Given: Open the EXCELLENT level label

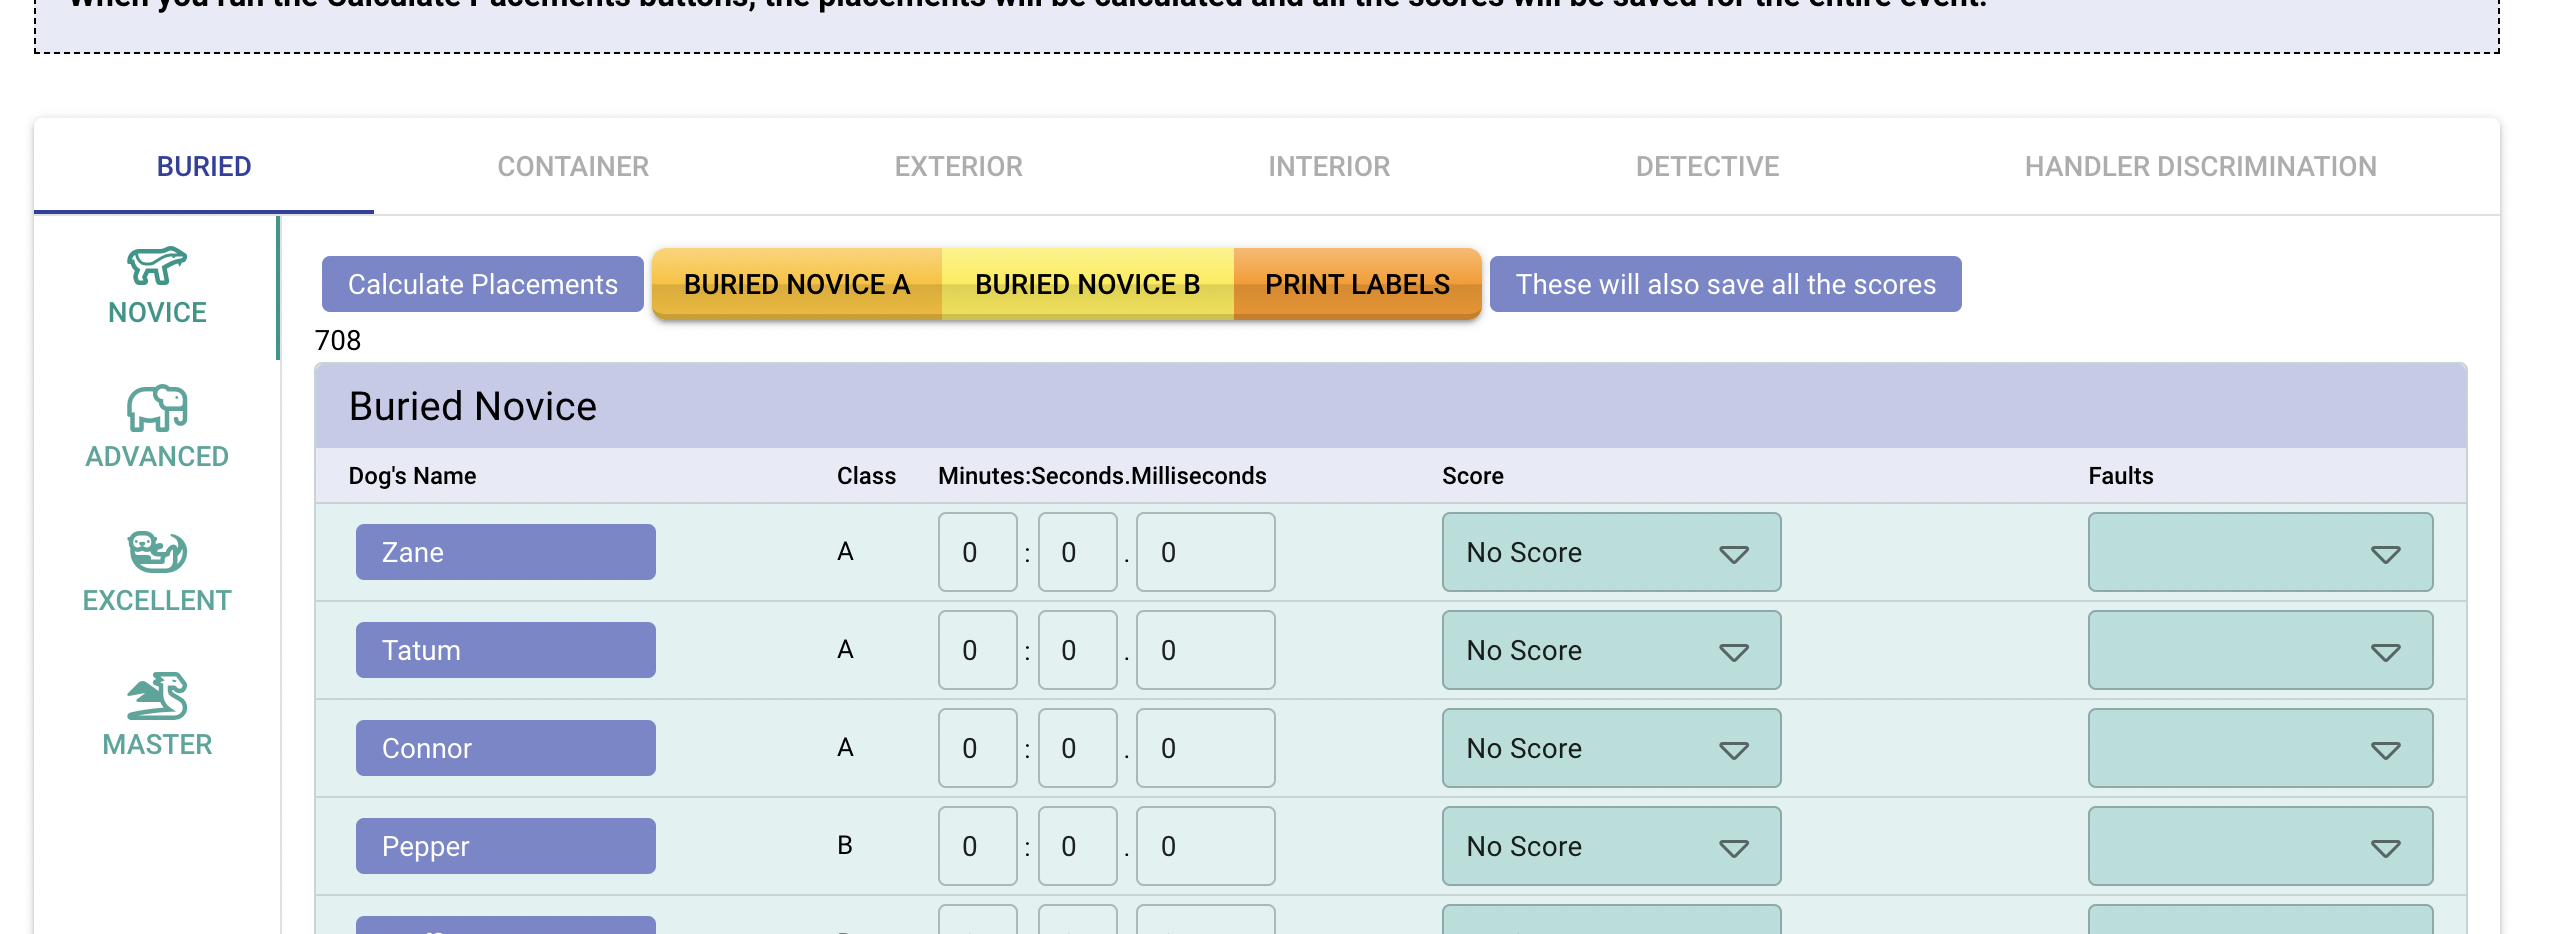Looking at the screenshot, I should (157, 601).
